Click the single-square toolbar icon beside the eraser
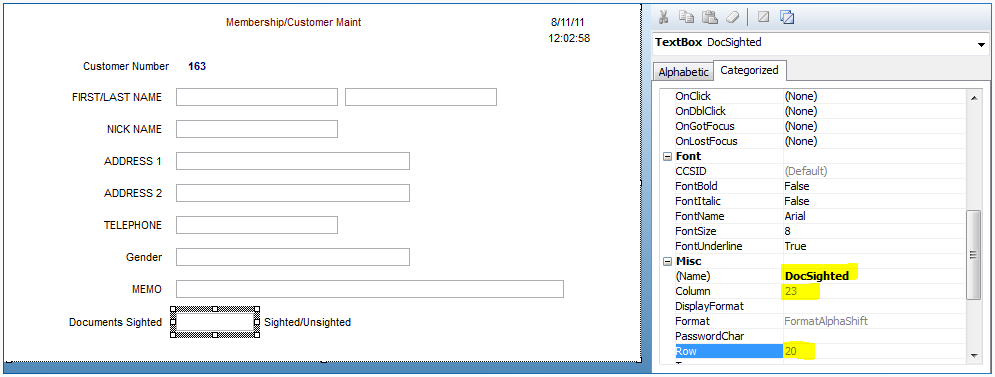The width and height of the screenshot is (995, 377). [763, 17]
